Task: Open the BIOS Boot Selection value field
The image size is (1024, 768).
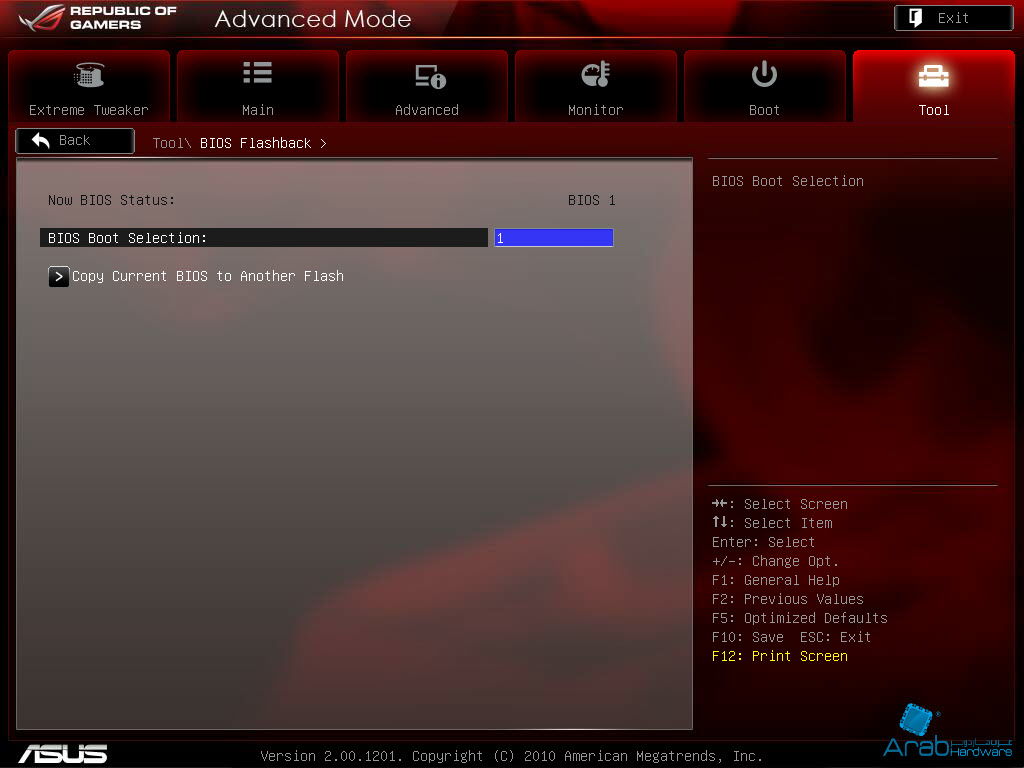Action: click(554, 238)
